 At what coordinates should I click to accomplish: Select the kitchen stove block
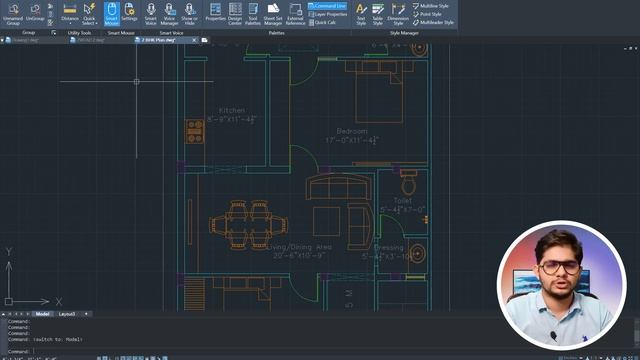point(195,131)
